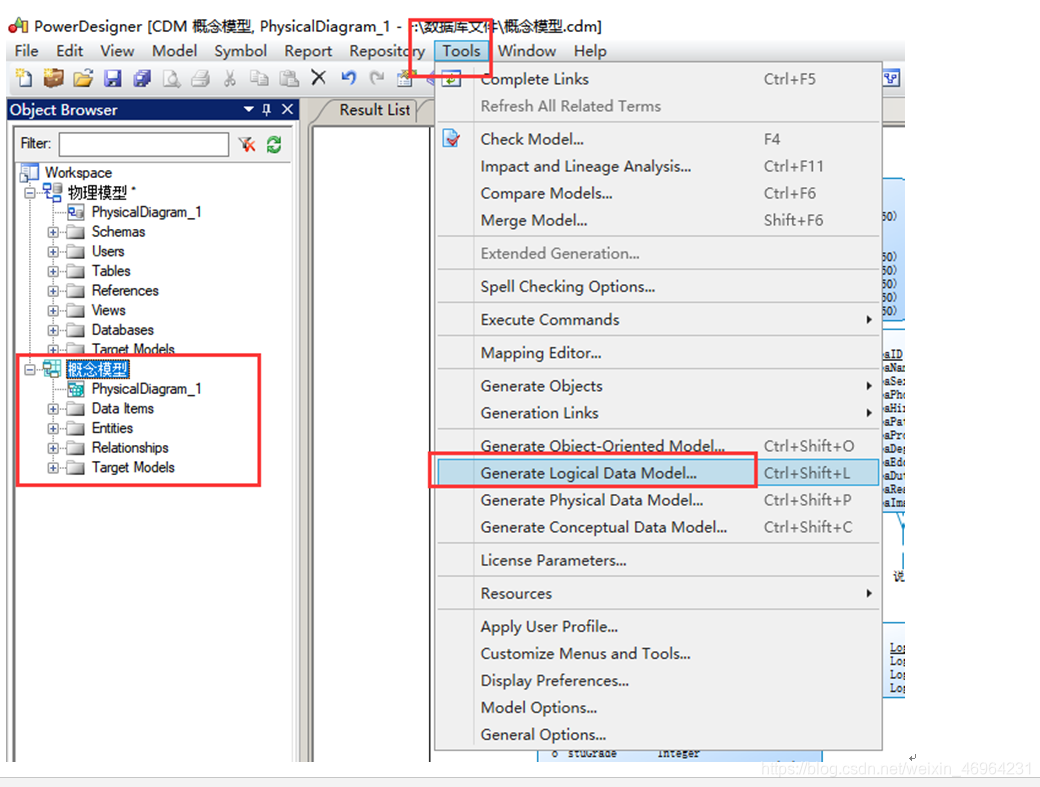Click the Undo arrow icon
This screenshot has width=1040, height=787.
348,78
